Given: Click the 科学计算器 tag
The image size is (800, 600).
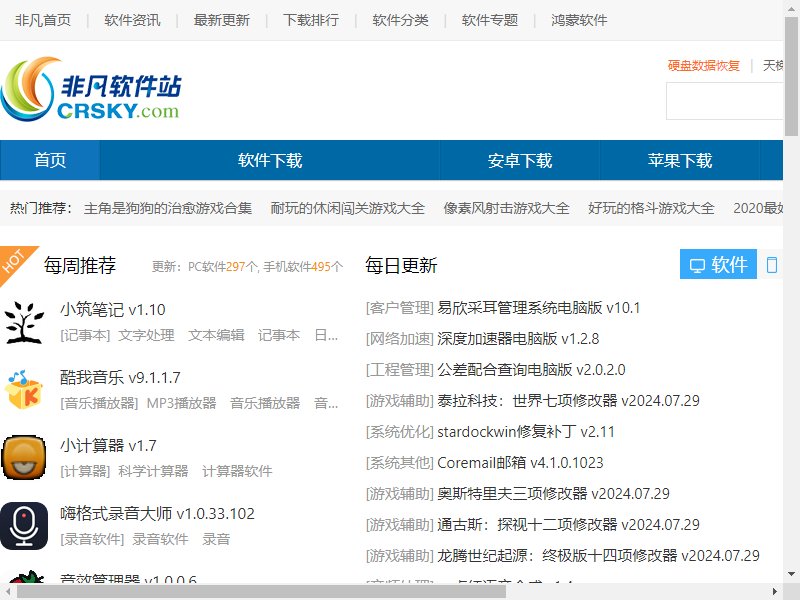Looking at the screenshot, I should pyautogui.click(x=154, y=471).
